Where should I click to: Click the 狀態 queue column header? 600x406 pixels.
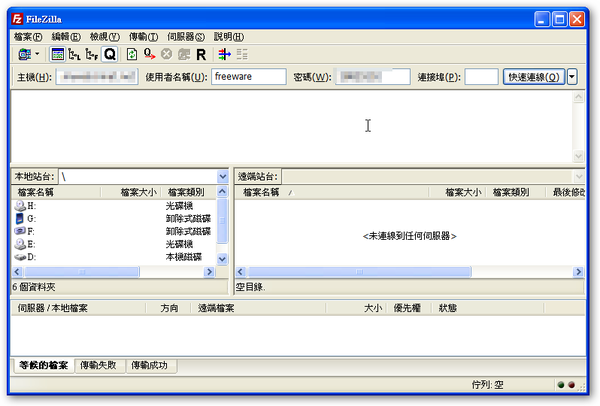pyautogui.click(x=448, y=308)
